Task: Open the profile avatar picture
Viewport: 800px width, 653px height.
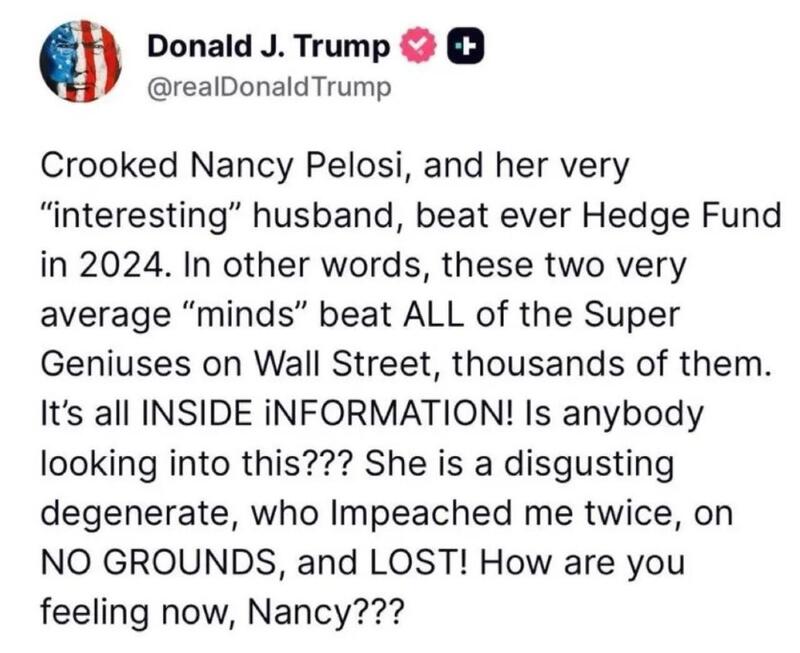Action: (x=81, y=60)
